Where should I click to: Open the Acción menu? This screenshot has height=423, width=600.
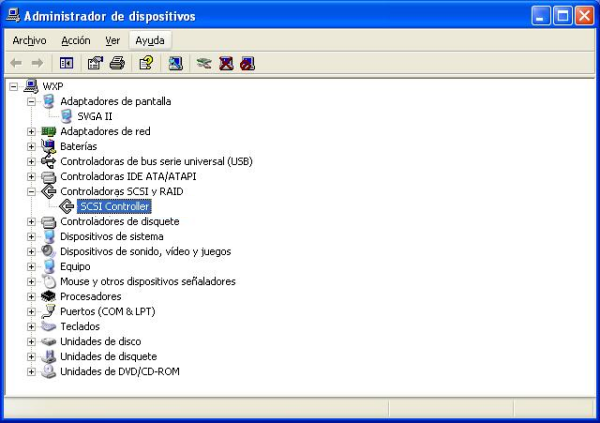pyautogui.click(x=75, y=40)
